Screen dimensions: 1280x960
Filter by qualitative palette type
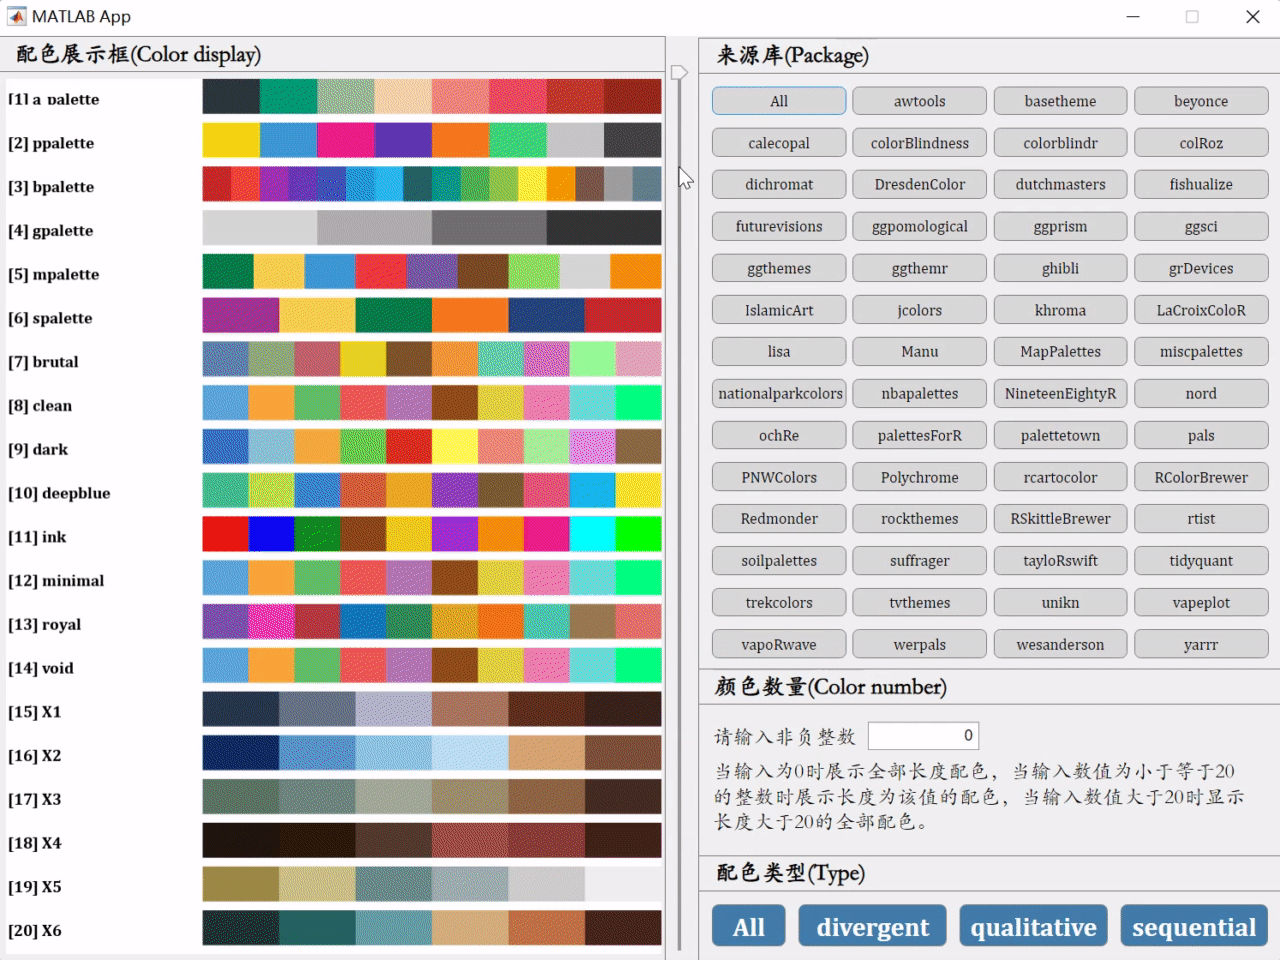coord(1034,926)
